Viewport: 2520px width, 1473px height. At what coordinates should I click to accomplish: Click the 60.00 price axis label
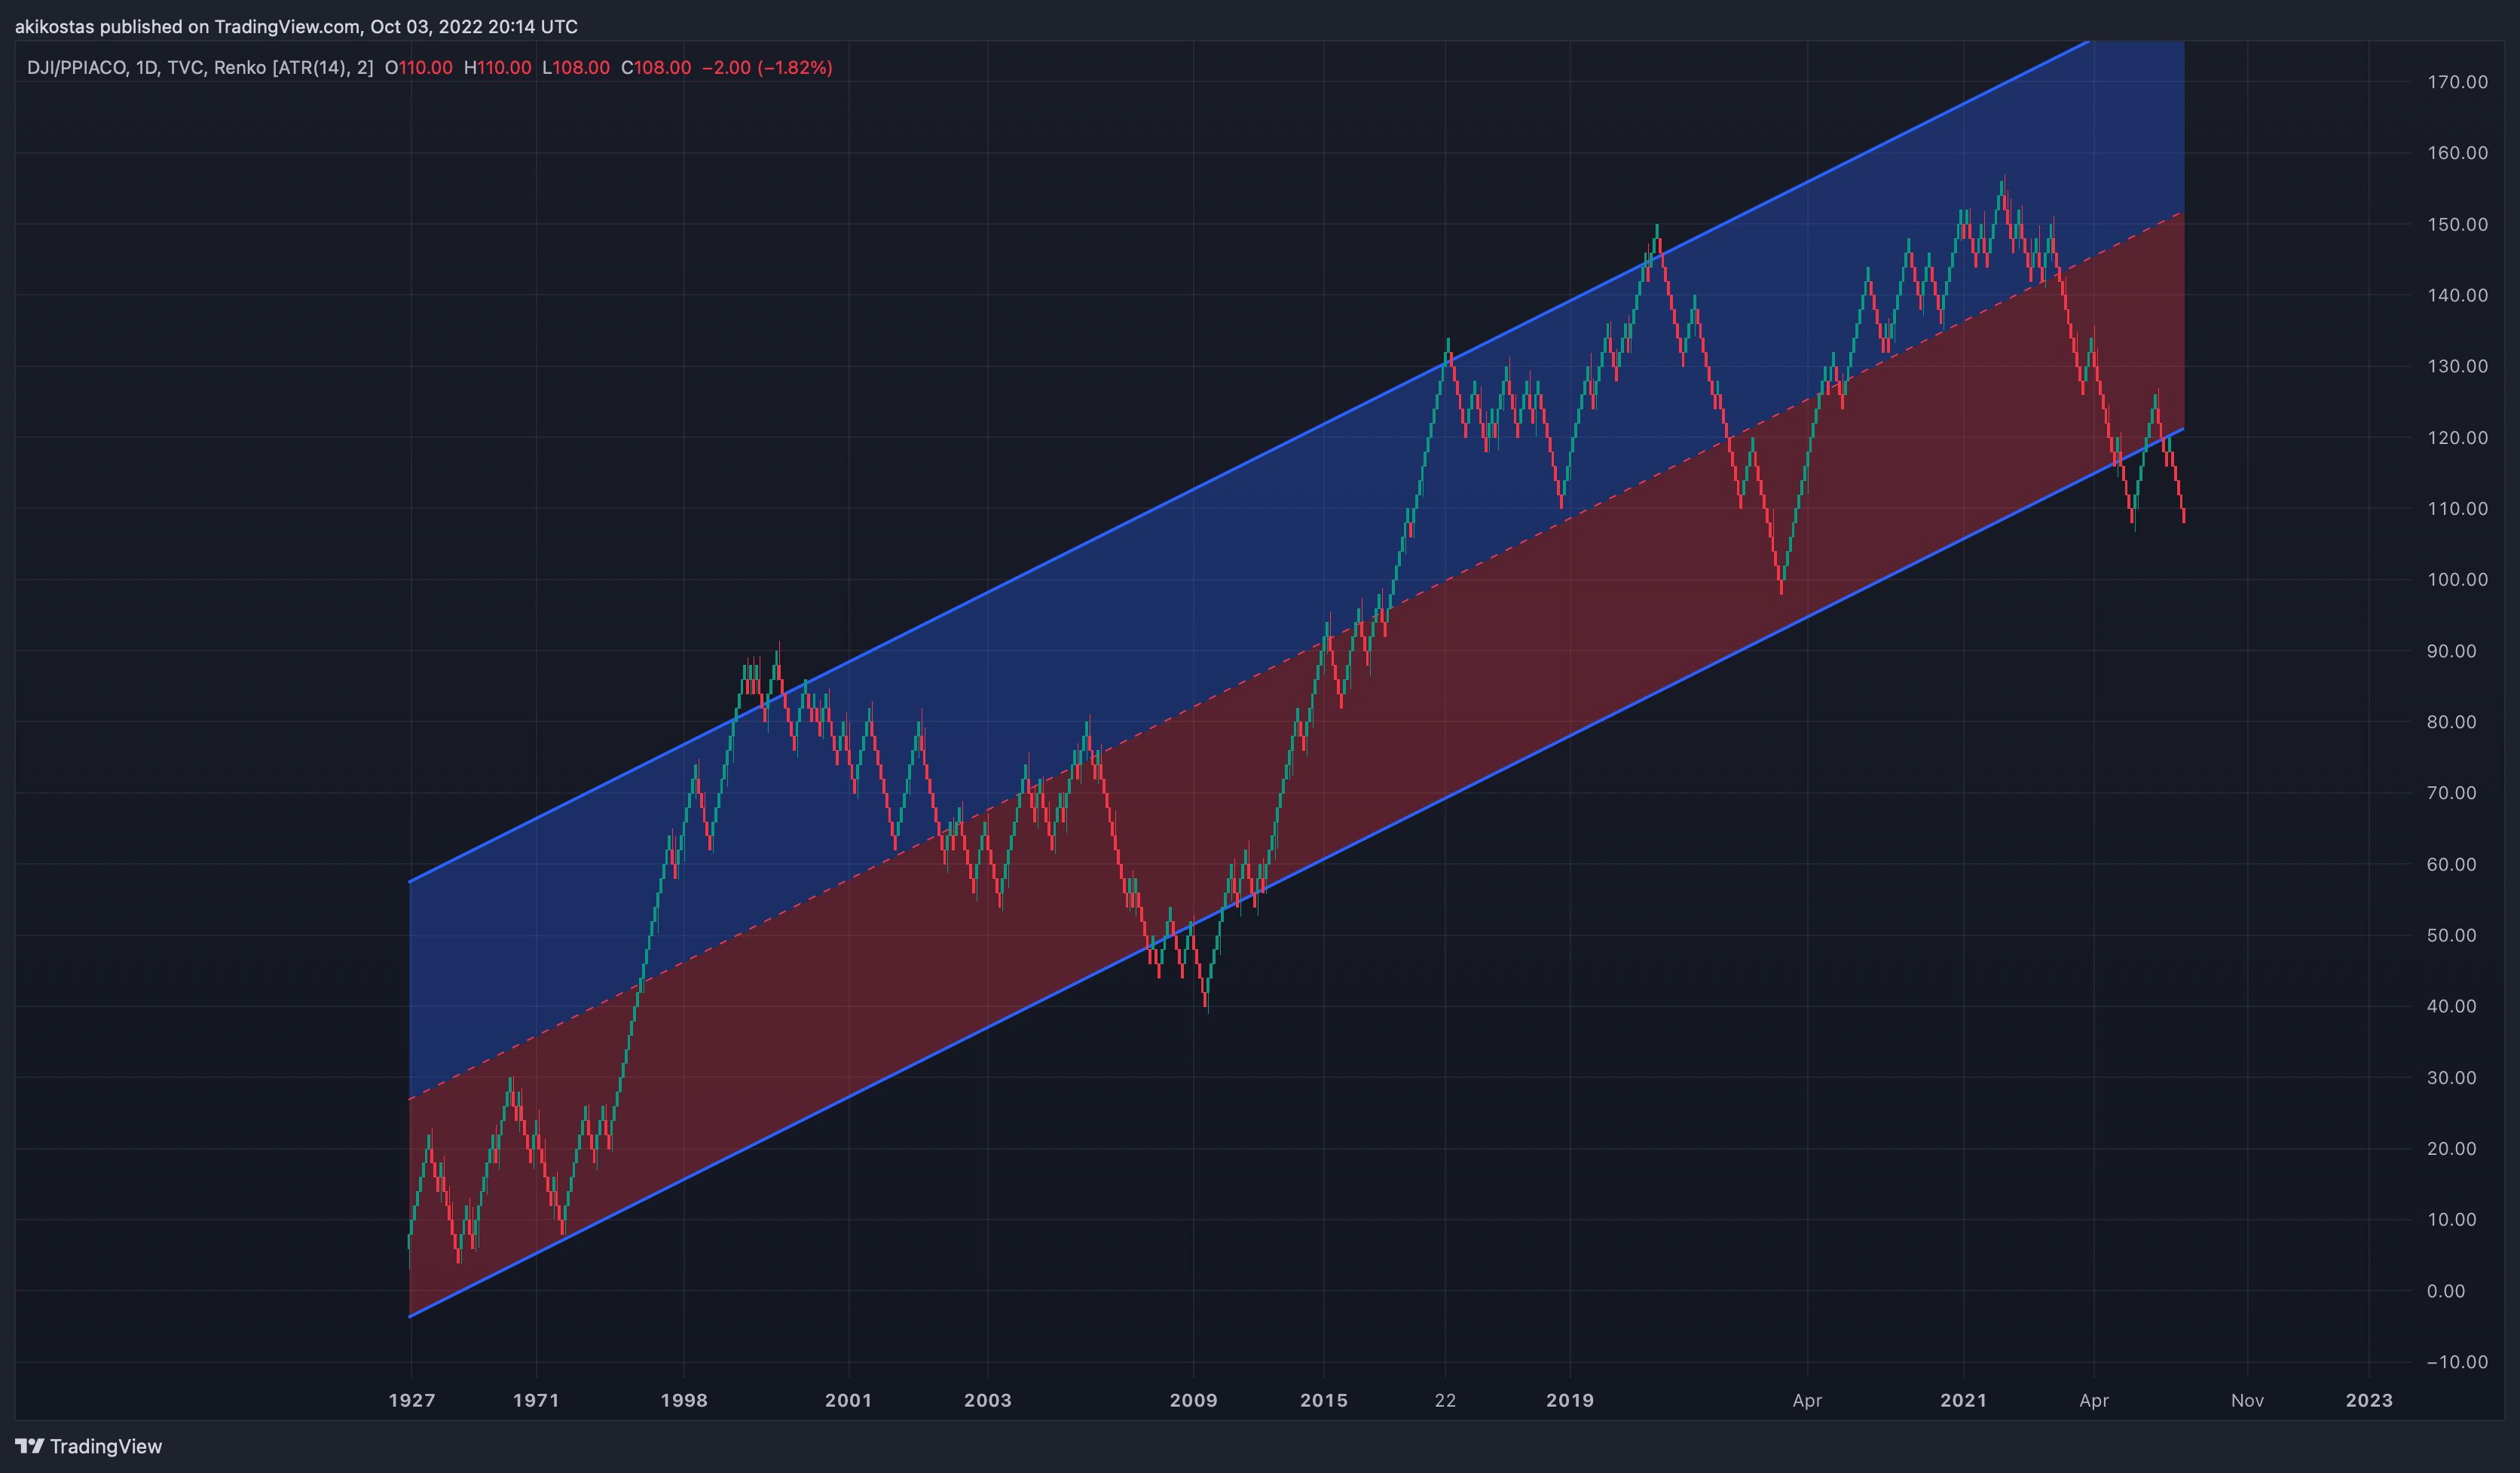point(2451,864)
